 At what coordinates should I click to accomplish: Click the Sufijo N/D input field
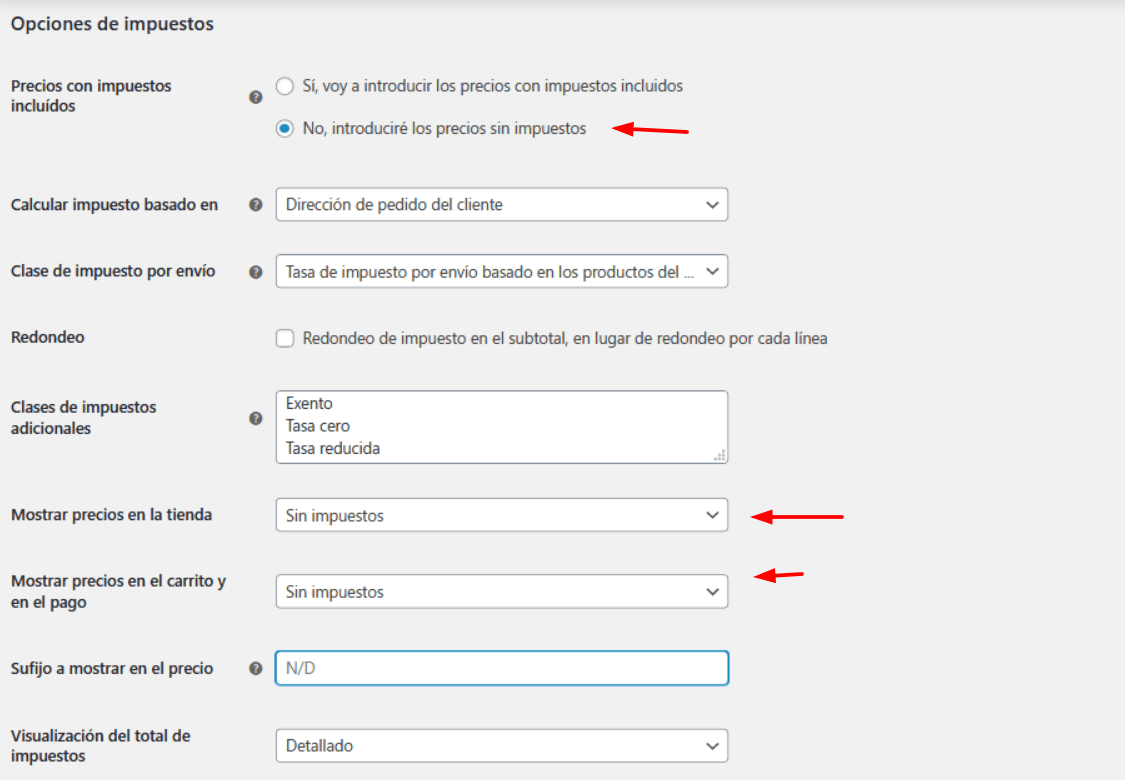[502, 668]
